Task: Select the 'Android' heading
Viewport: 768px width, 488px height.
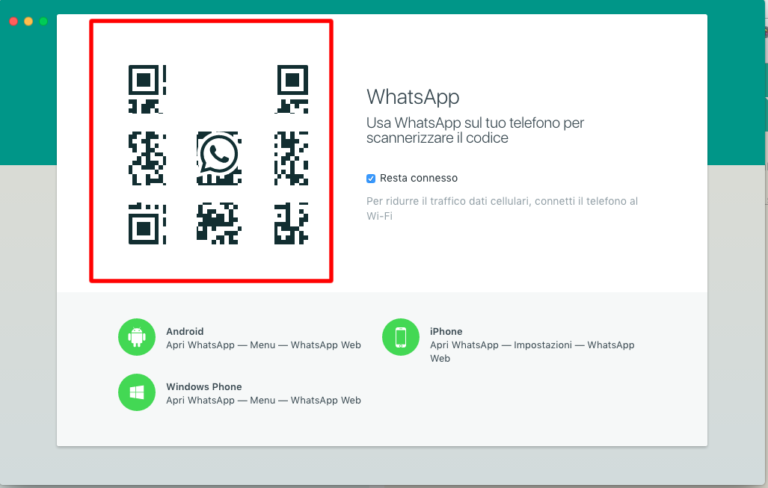Action: tap(185, 331)
